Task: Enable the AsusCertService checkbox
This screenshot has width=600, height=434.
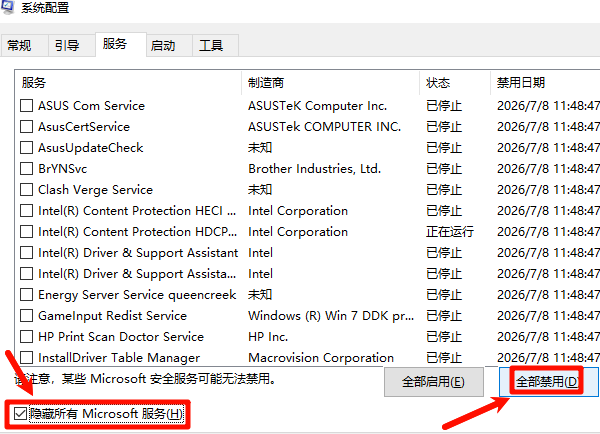Action: pos(26,127)
